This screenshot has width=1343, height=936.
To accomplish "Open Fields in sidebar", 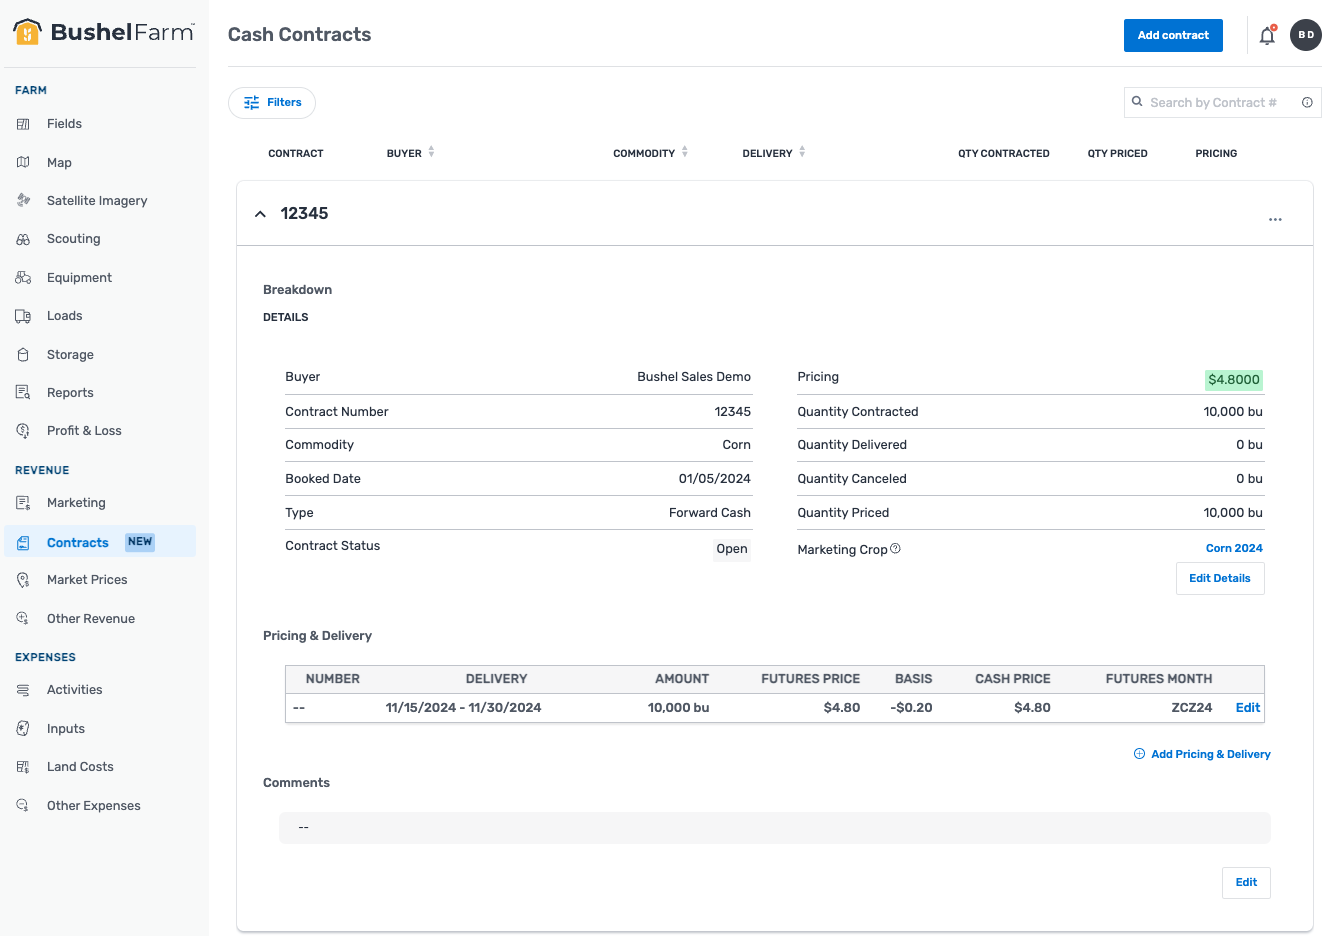I will click(x=64, y=124).
